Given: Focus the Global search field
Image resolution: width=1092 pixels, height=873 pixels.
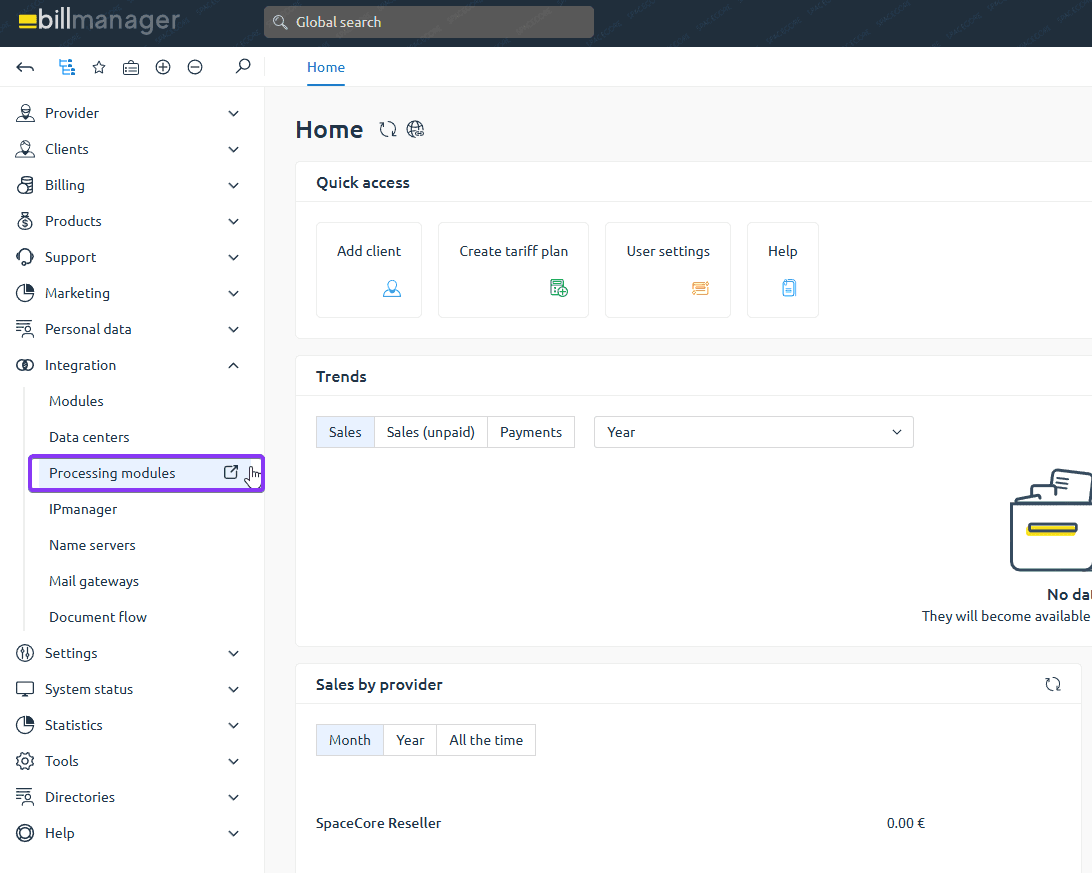Looking at the screenshot, I should point(429,22).
